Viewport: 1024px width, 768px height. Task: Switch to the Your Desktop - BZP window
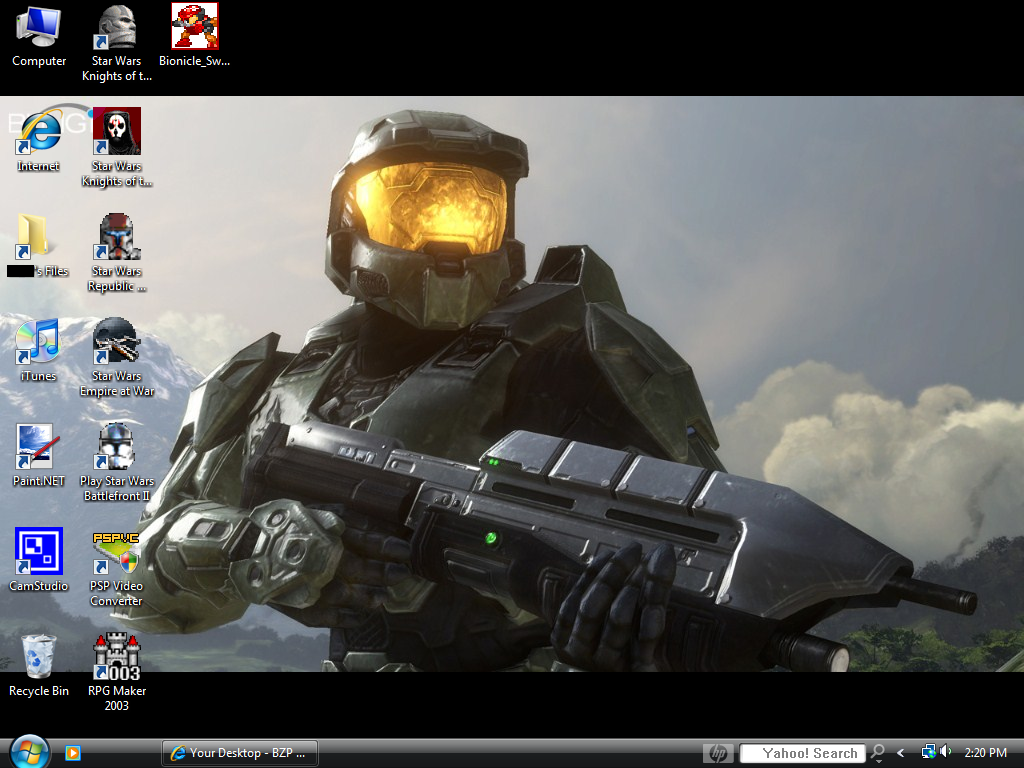pyautogui.click(x=240, y=753)
